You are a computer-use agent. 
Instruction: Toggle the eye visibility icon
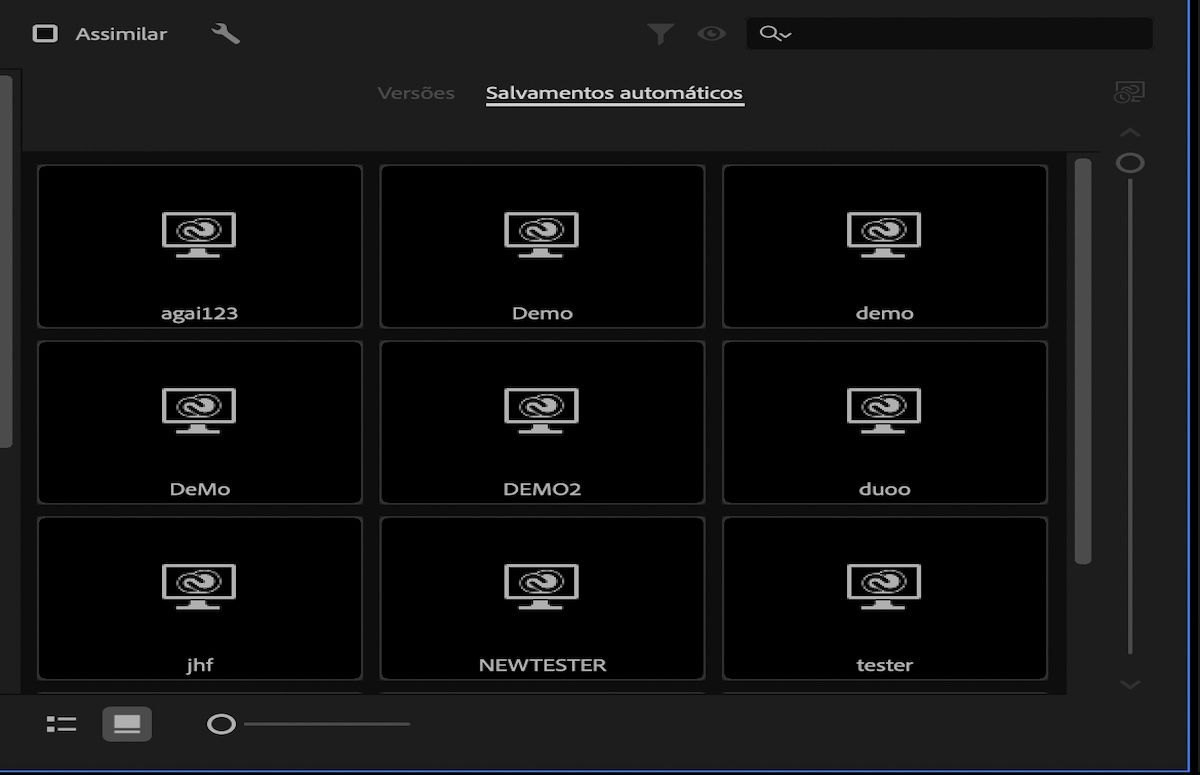coord(711,34)
